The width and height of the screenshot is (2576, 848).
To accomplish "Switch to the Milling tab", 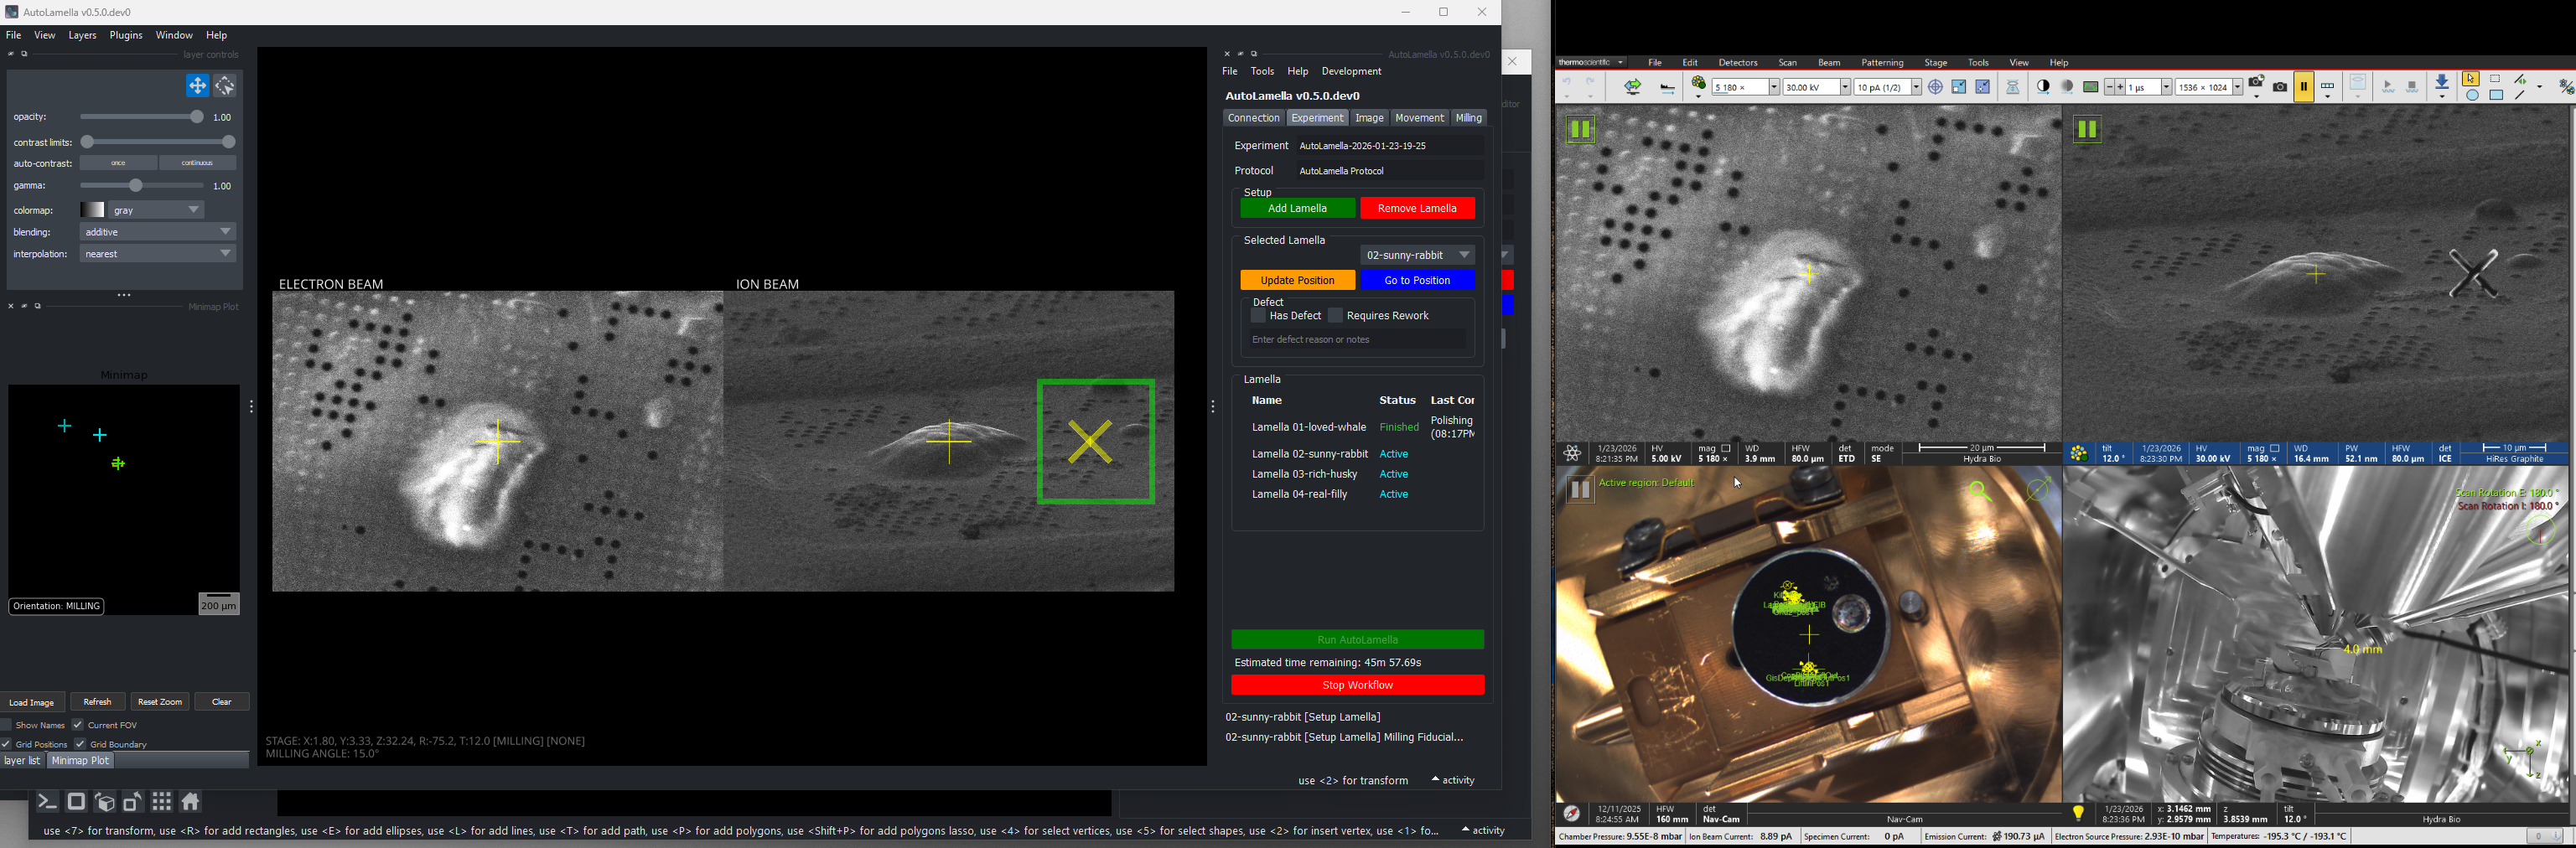I will point(1469,117).
